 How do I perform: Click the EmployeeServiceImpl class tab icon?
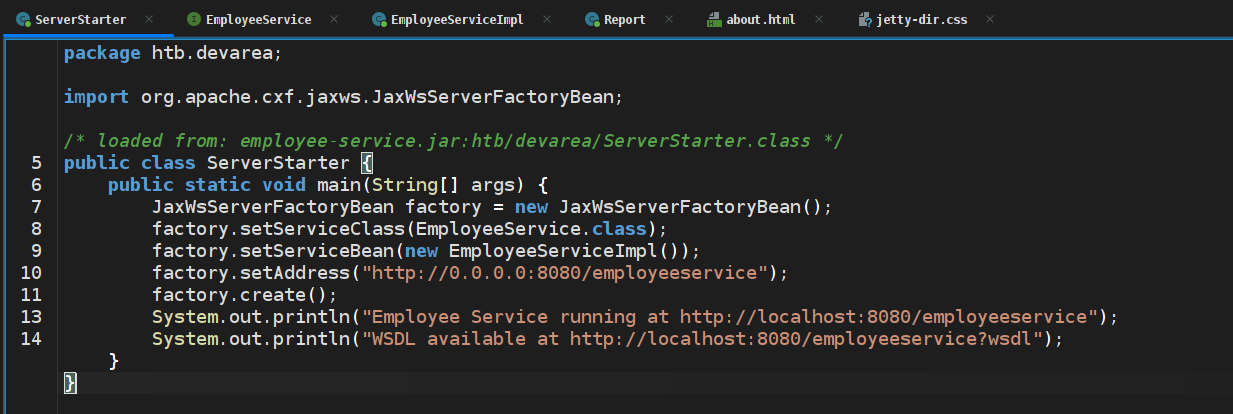378,19
